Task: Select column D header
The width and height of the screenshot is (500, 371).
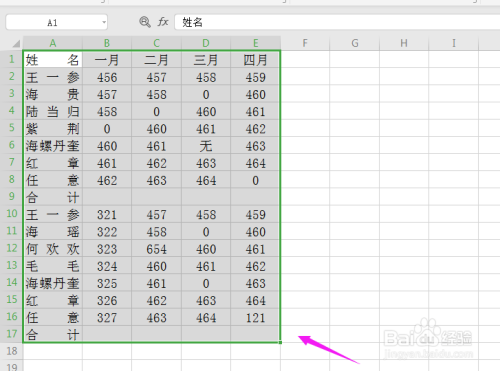Action: tap(206, 43)
